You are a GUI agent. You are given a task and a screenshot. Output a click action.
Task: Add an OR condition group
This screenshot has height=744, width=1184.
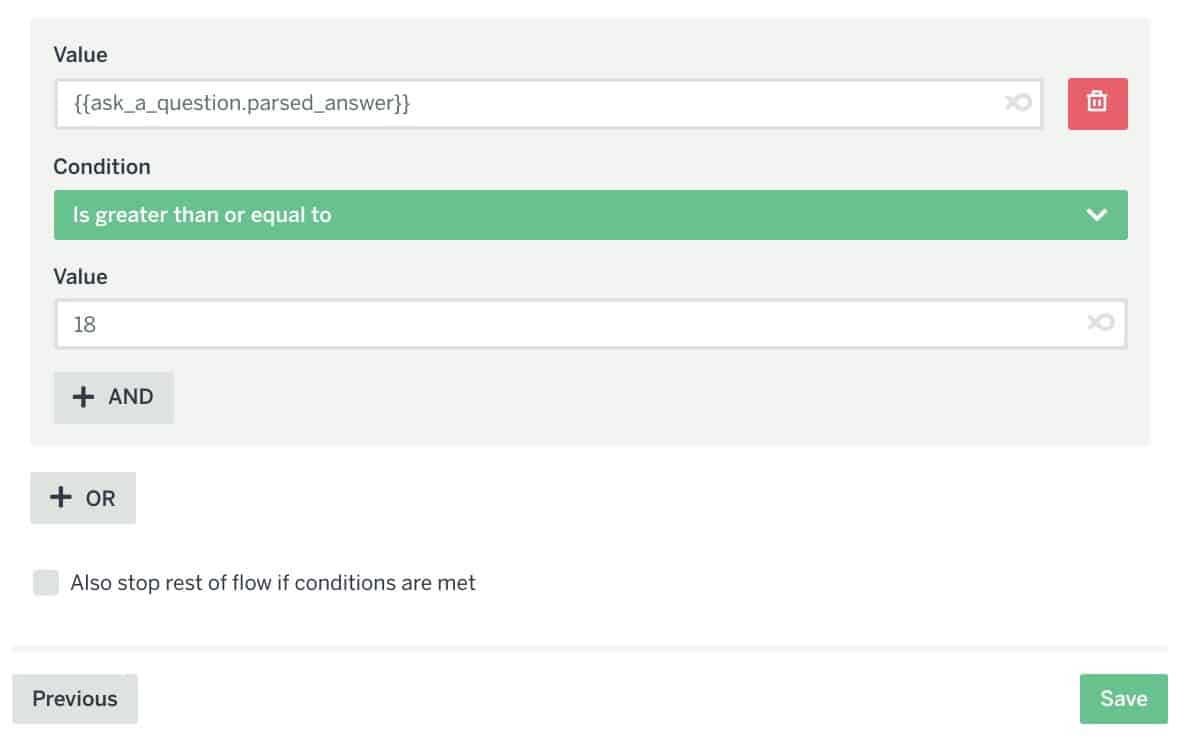[x=83, y=498]
